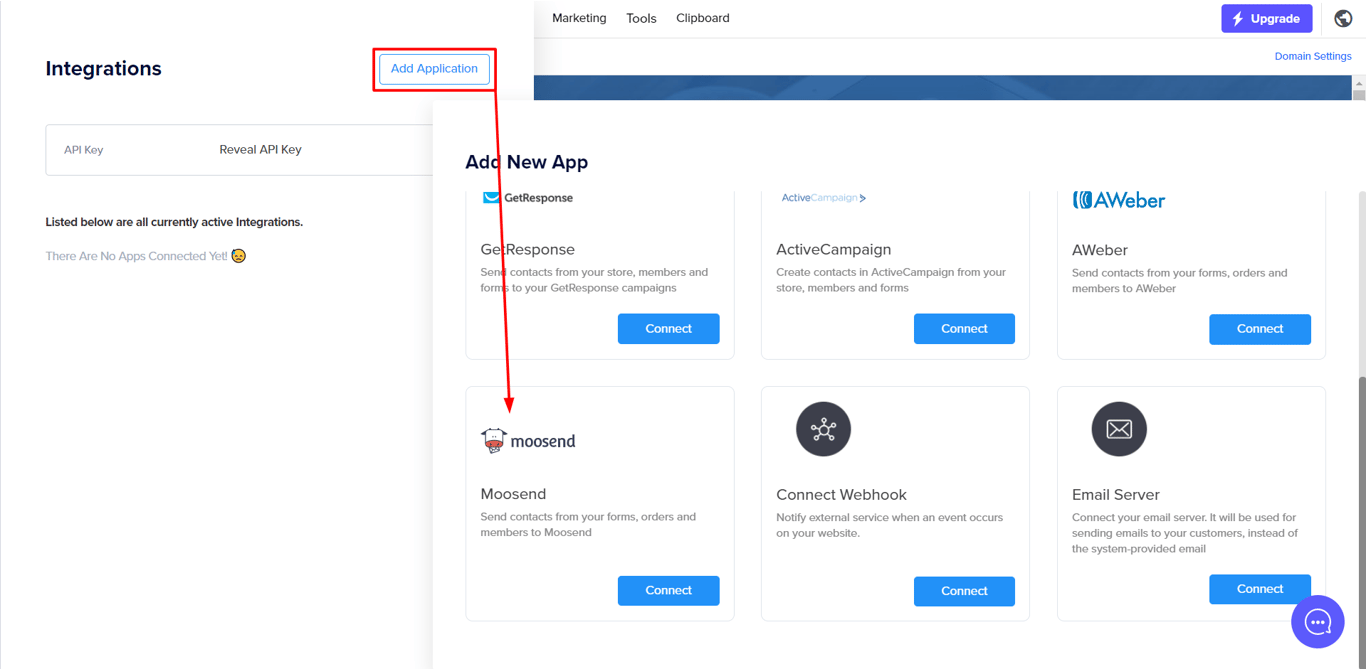Viewport: 1366px width, 669px height.
Task: Click the Moosend card title
Action: tap(513, 494)
